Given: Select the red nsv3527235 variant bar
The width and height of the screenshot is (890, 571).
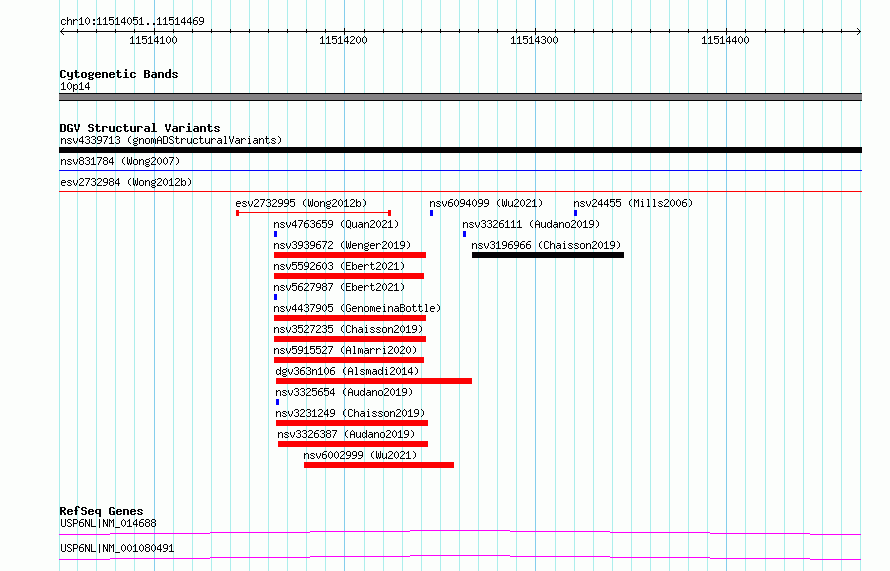Looking at the screenshot, I should pos(350,339).
